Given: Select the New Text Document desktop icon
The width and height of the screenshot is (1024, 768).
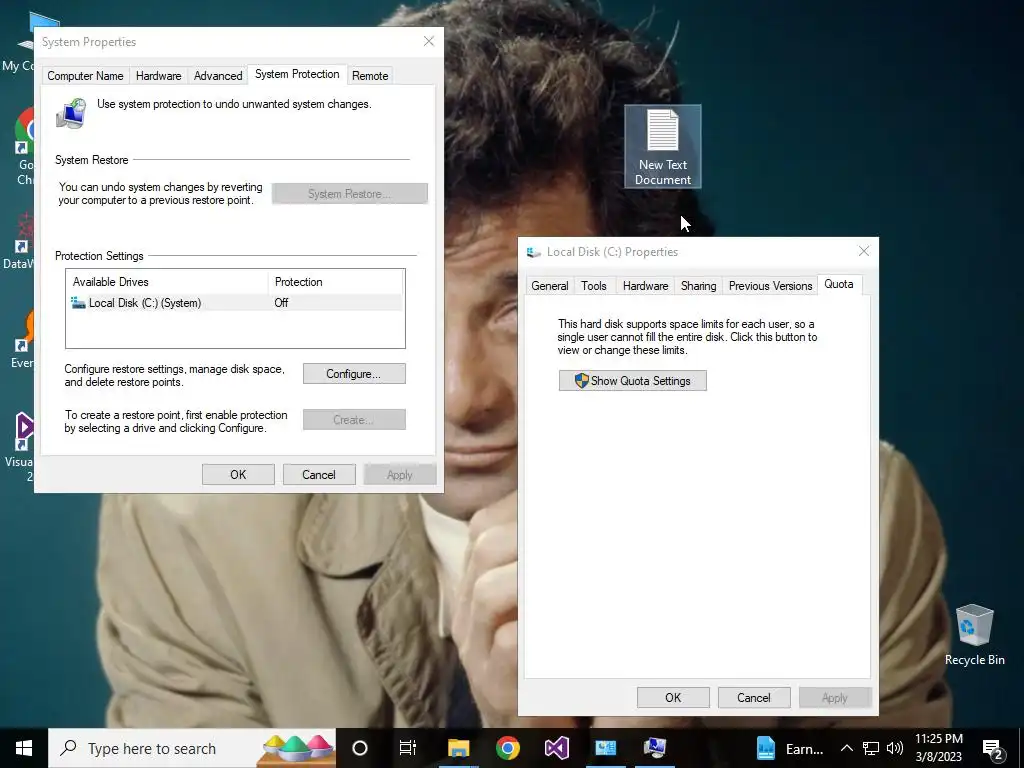Looking at the screenshot, I should tap(663, 146).
